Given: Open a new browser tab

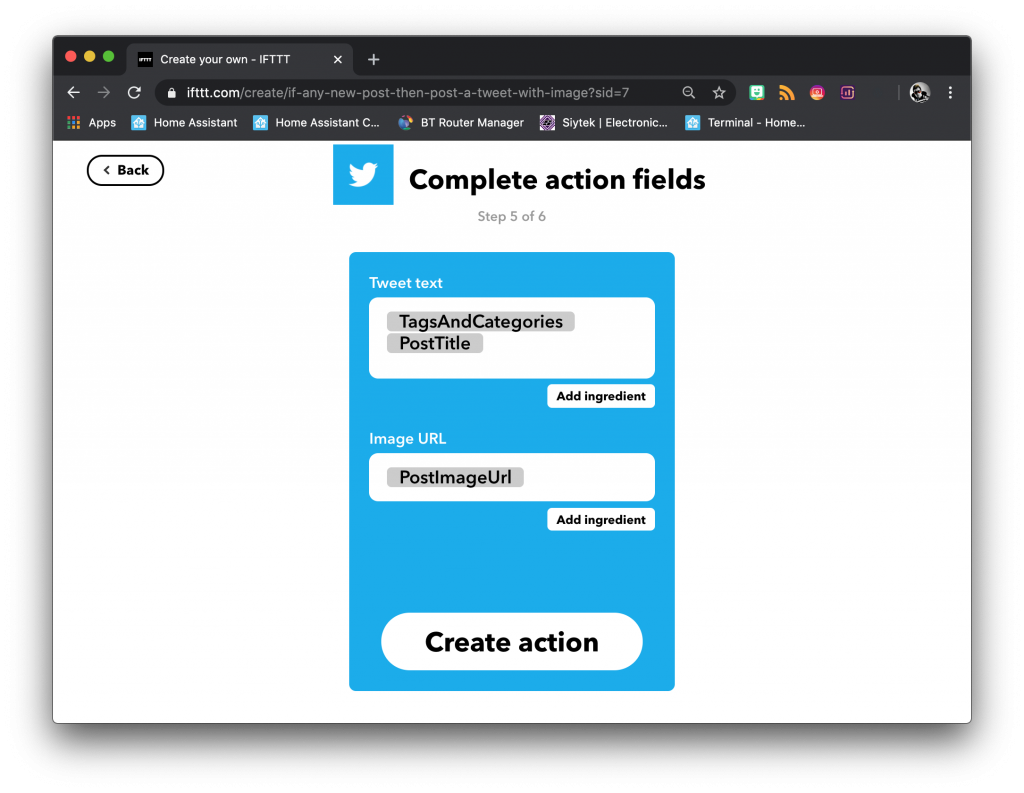Looking at the screenshot, I should click(374, 59).
